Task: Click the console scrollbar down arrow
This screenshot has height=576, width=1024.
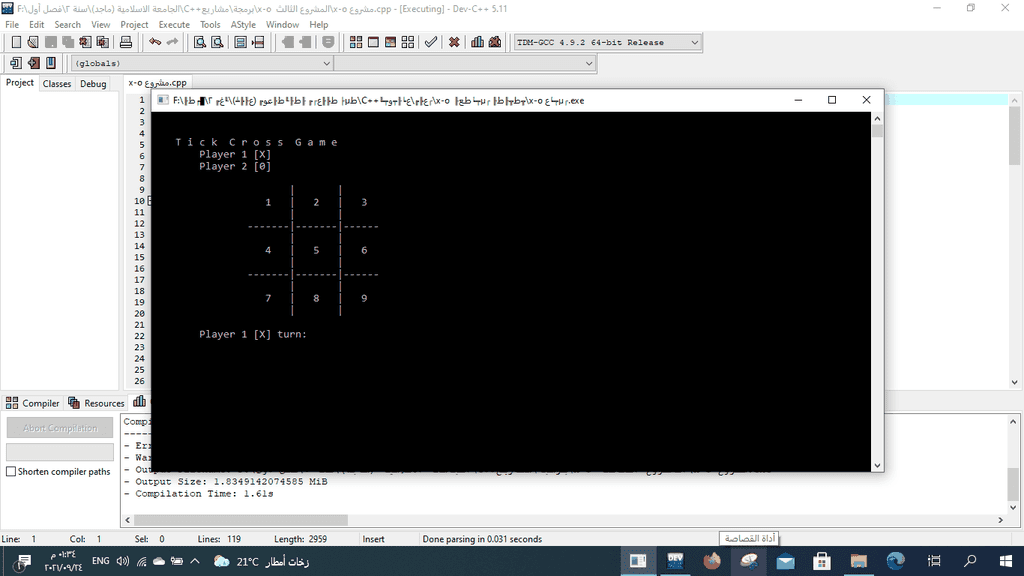Action: [x=878, y=466]
